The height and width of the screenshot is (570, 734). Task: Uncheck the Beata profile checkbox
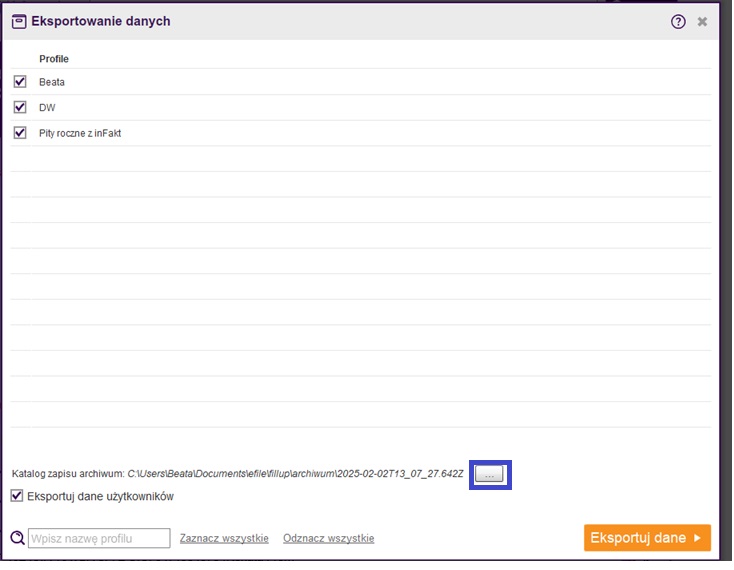click(20, 81)
